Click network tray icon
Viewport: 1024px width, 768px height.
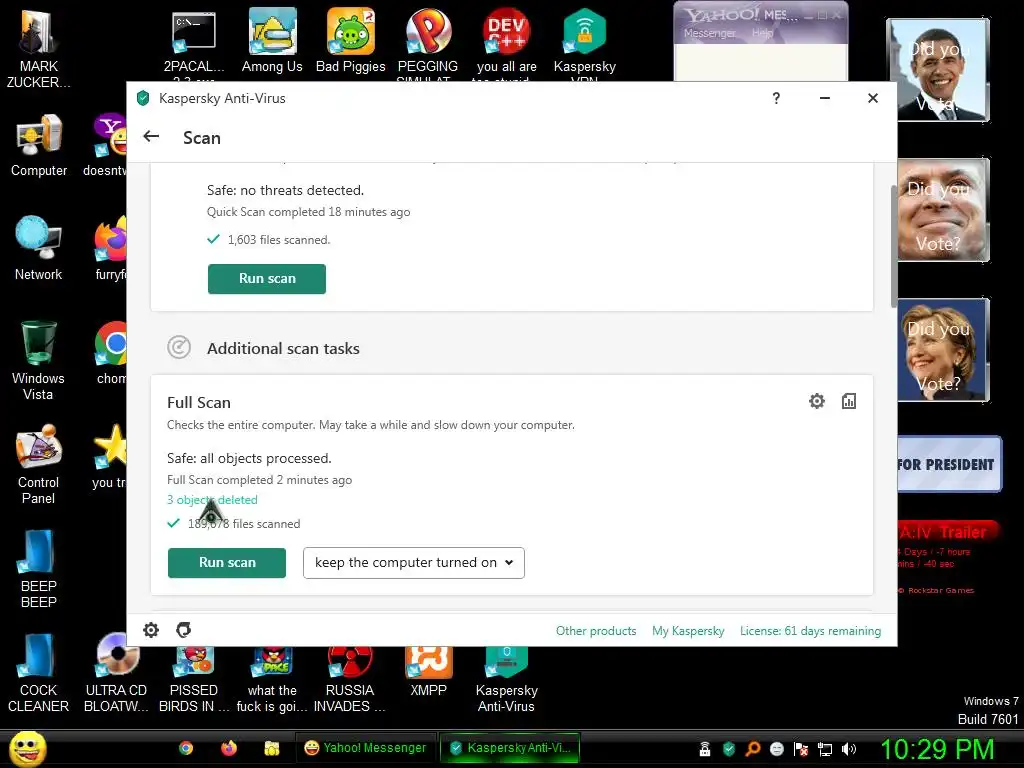click(x=825, y=749)
